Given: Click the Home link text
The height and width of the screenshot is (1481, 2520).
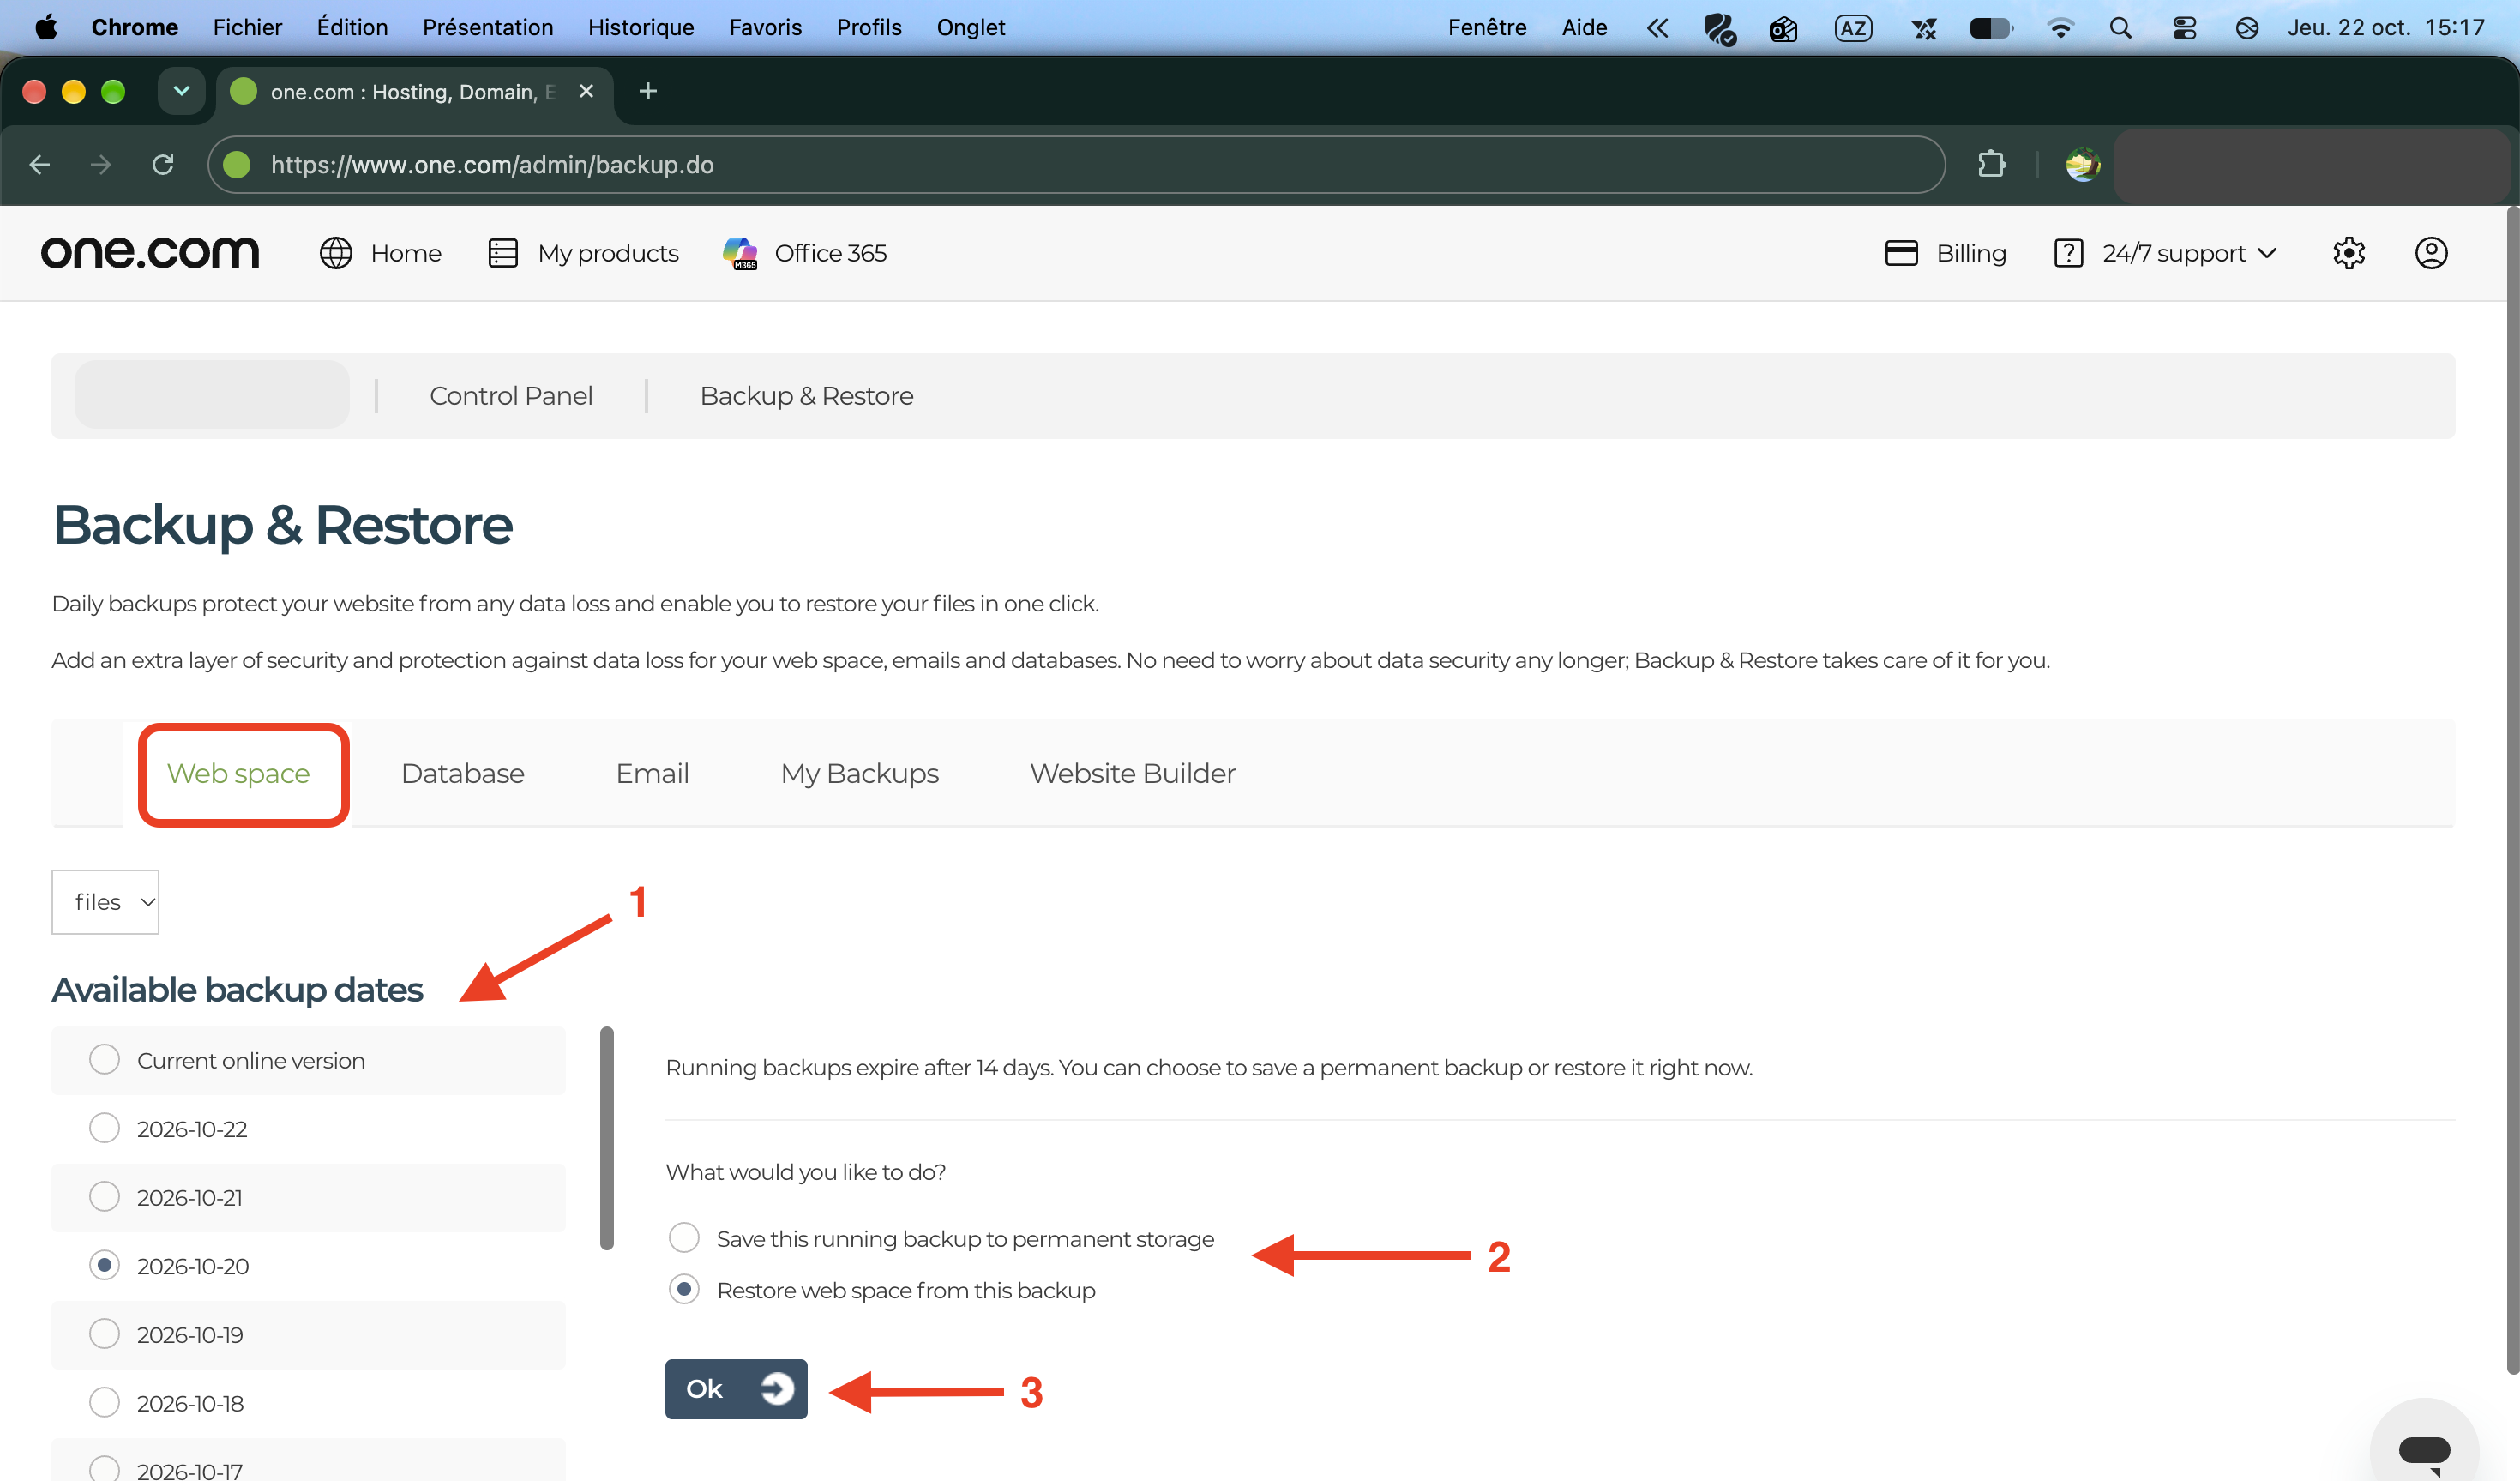Looking at the screenshot, I should tap(406, 253).
